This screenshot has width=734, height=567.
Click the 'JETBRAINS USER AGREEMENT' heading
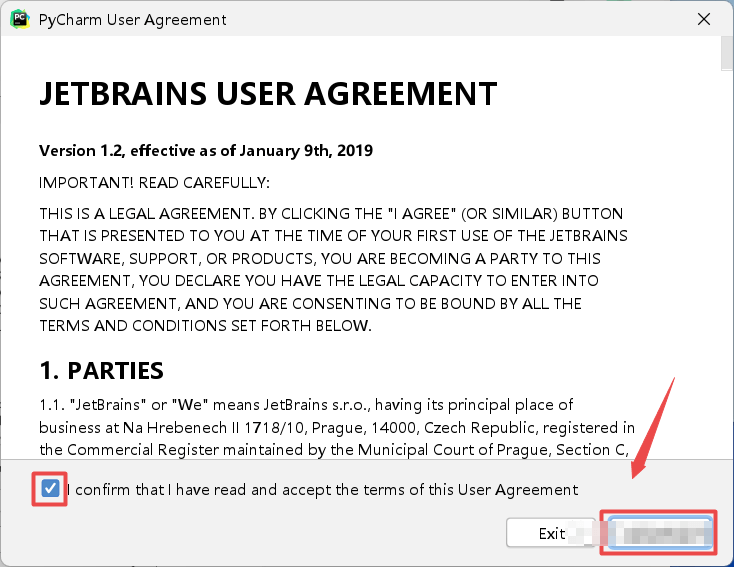point(267,94)
